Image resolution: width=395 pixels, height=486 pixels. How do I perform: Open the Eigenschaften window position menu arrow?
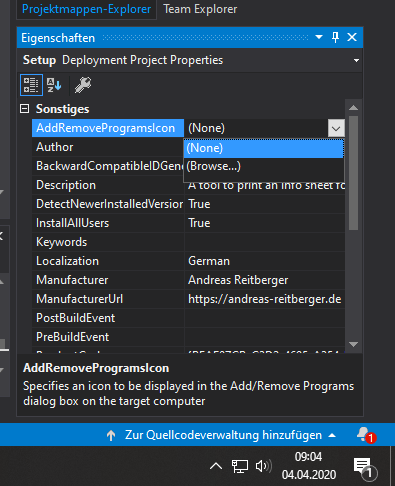(x=319, y=37)
